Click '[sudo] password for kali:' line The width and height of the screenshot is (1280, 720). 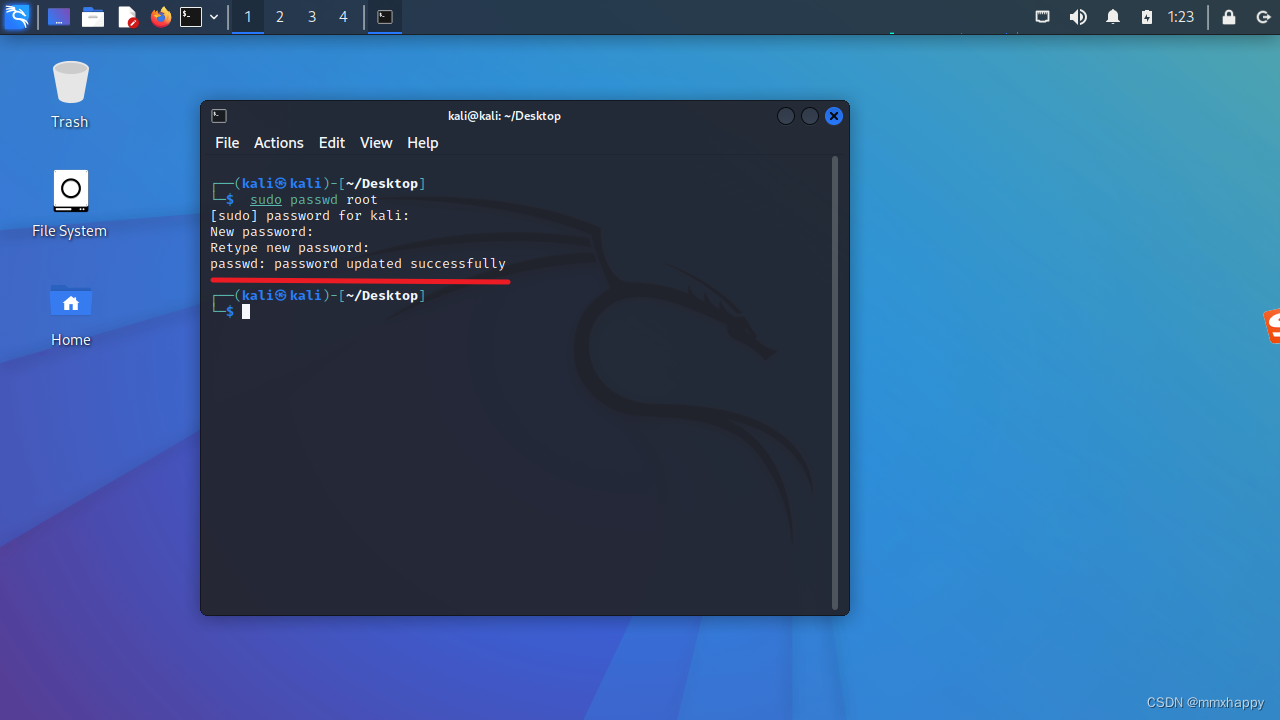point(310,216)
